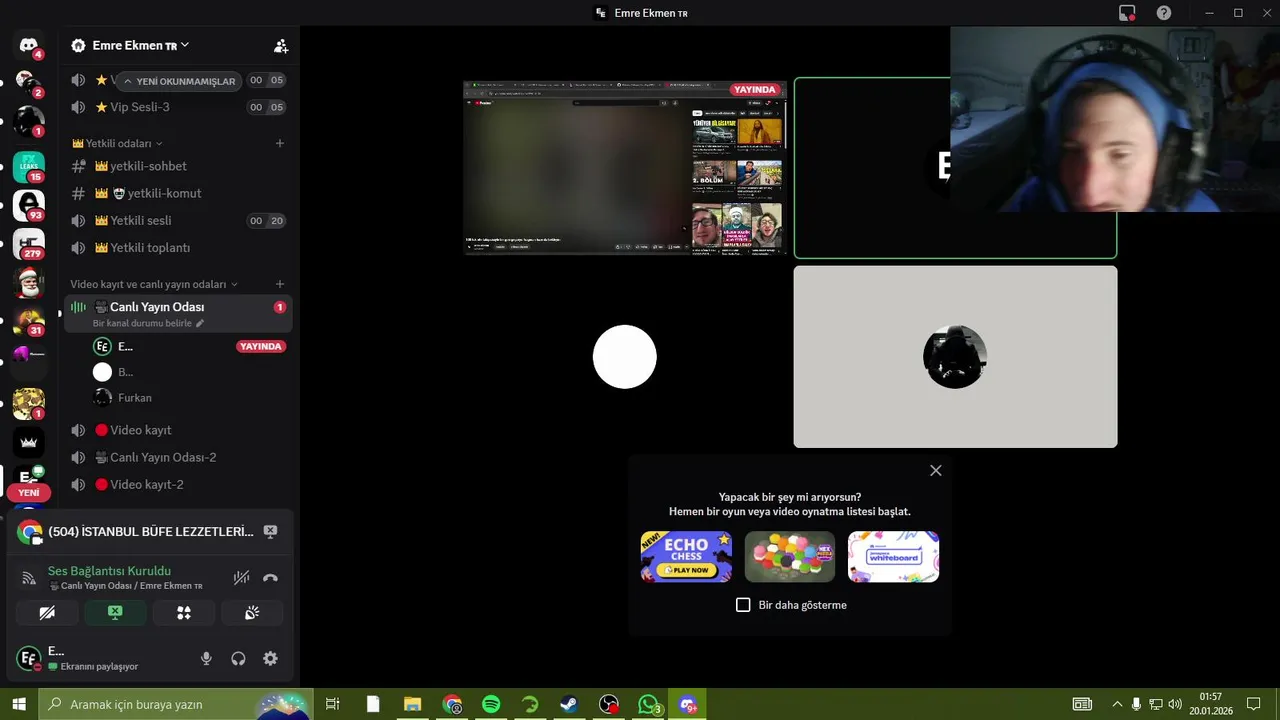Screen dimensions: 1280x720
Task: Close the activity suggestion popup
Action: [x=936, y=471]
